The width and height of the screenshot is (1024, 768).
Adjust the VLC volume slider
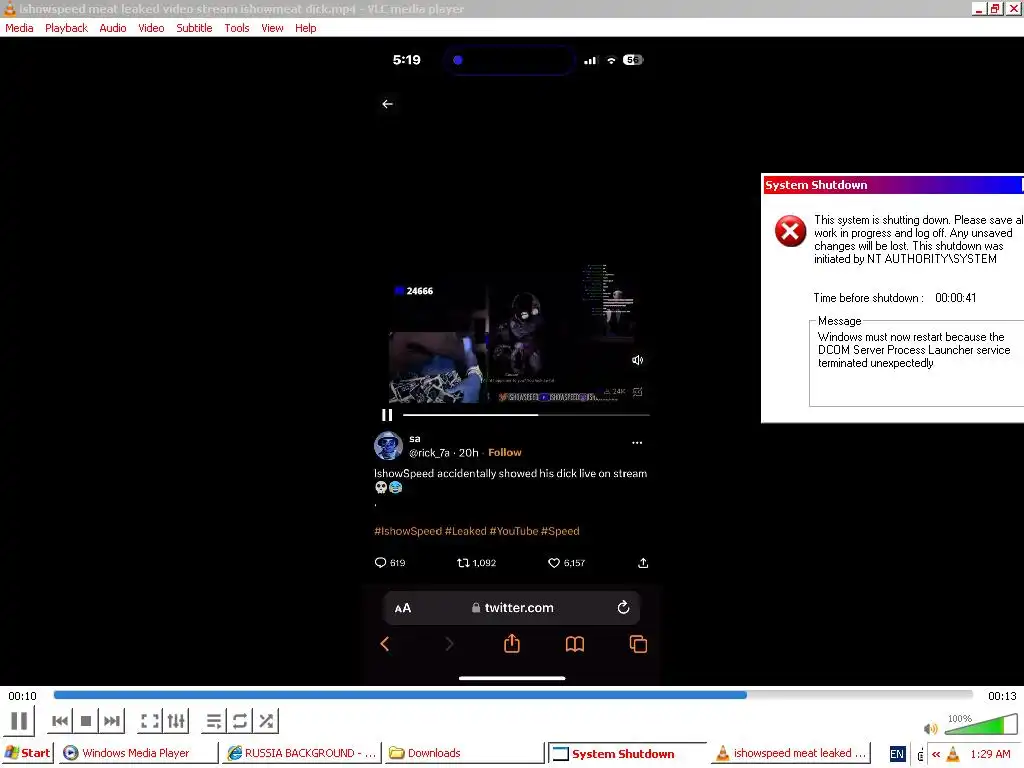tap(981, 724)
